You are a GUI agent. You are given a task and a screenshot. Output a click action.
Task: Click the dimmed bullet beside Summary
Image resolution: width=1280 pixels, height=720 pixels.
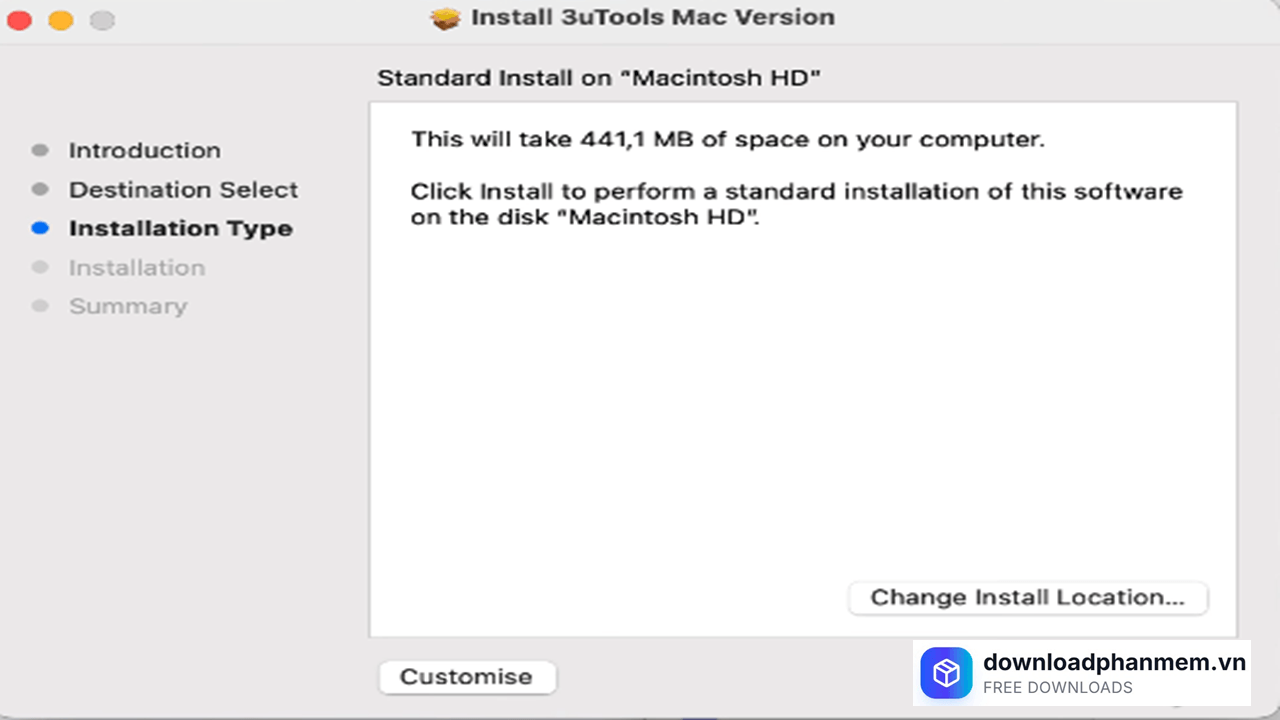tap(40, 306)
